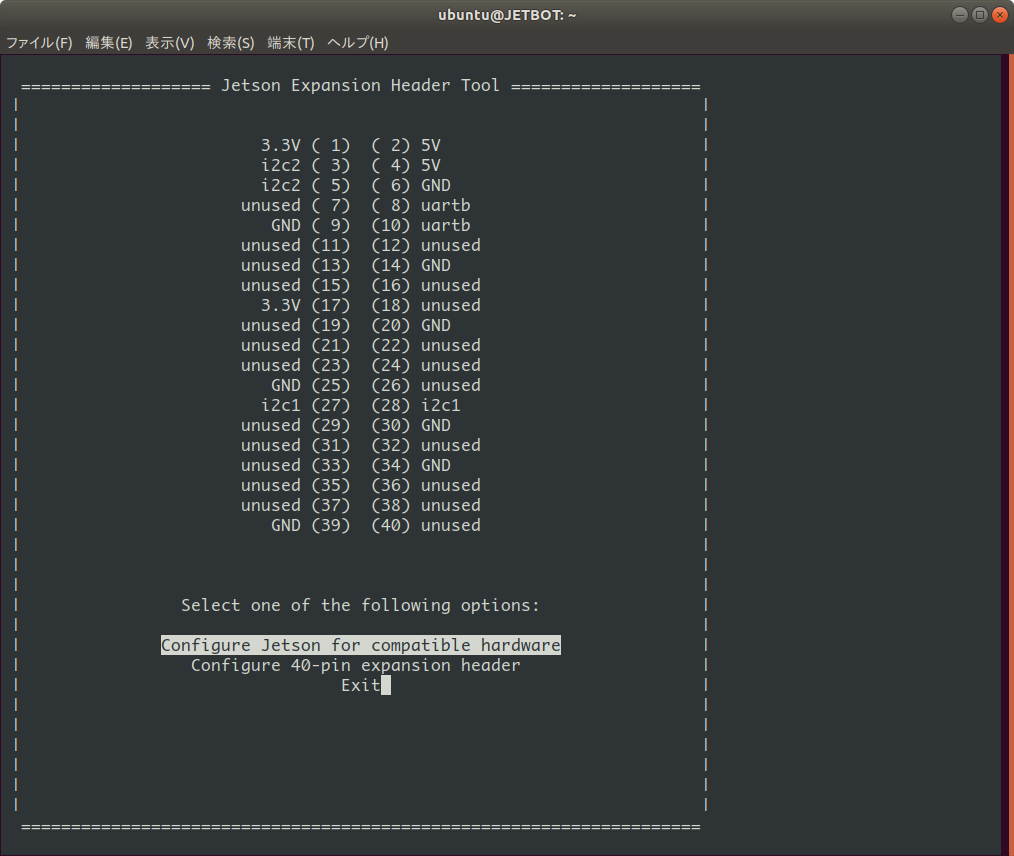Click the uartb label at pin 8
This screenshot has height=856, width=1014.
[446, 206]
